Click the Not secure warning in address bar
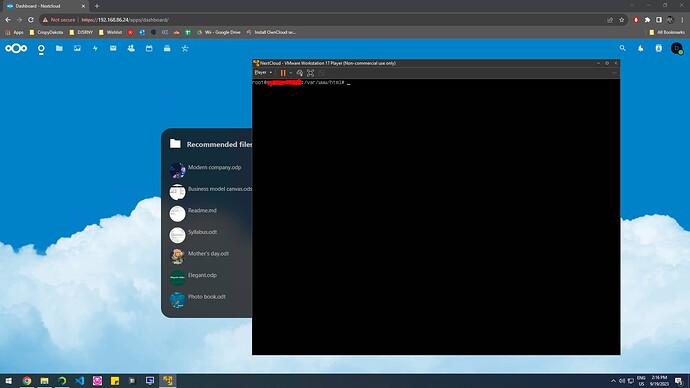The height and width of the screenshot is (388, 690). (x=59, y=20)
